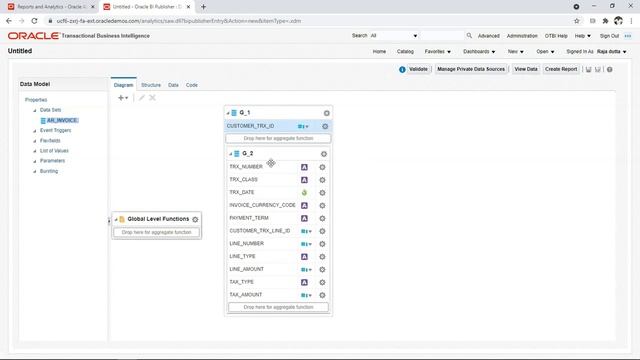
Task: Collapse the G_1 group
Action: 228,113
